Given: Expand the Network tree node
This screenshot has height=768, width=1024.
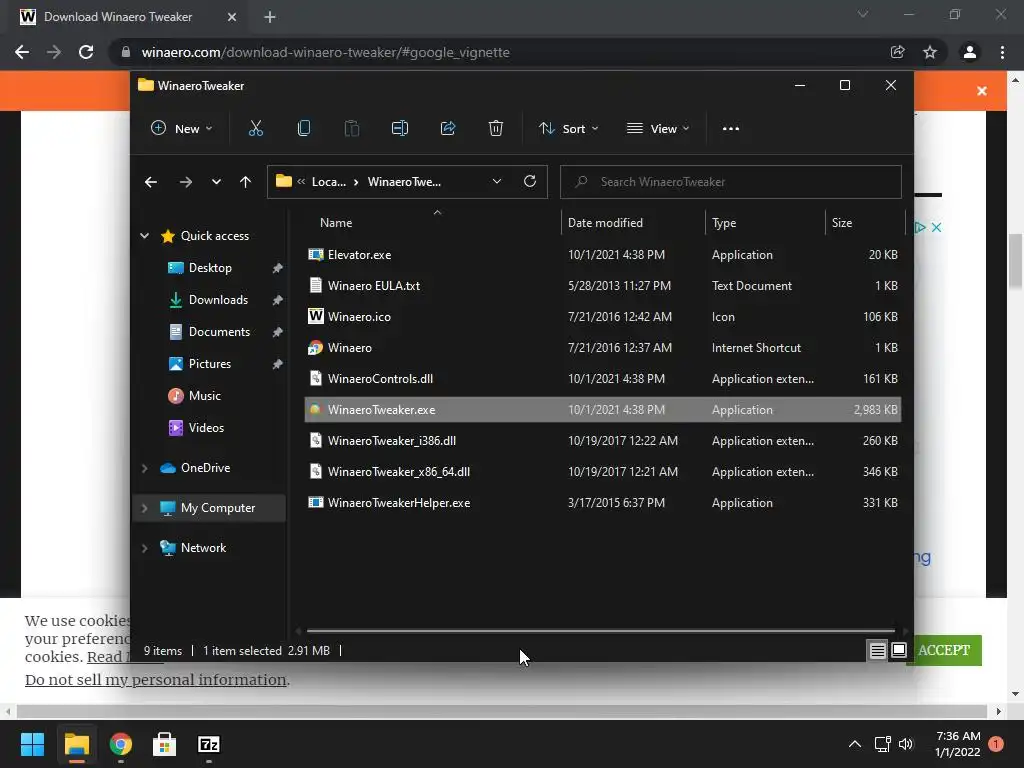Looking at the screenshot, I should pos(144,548).
